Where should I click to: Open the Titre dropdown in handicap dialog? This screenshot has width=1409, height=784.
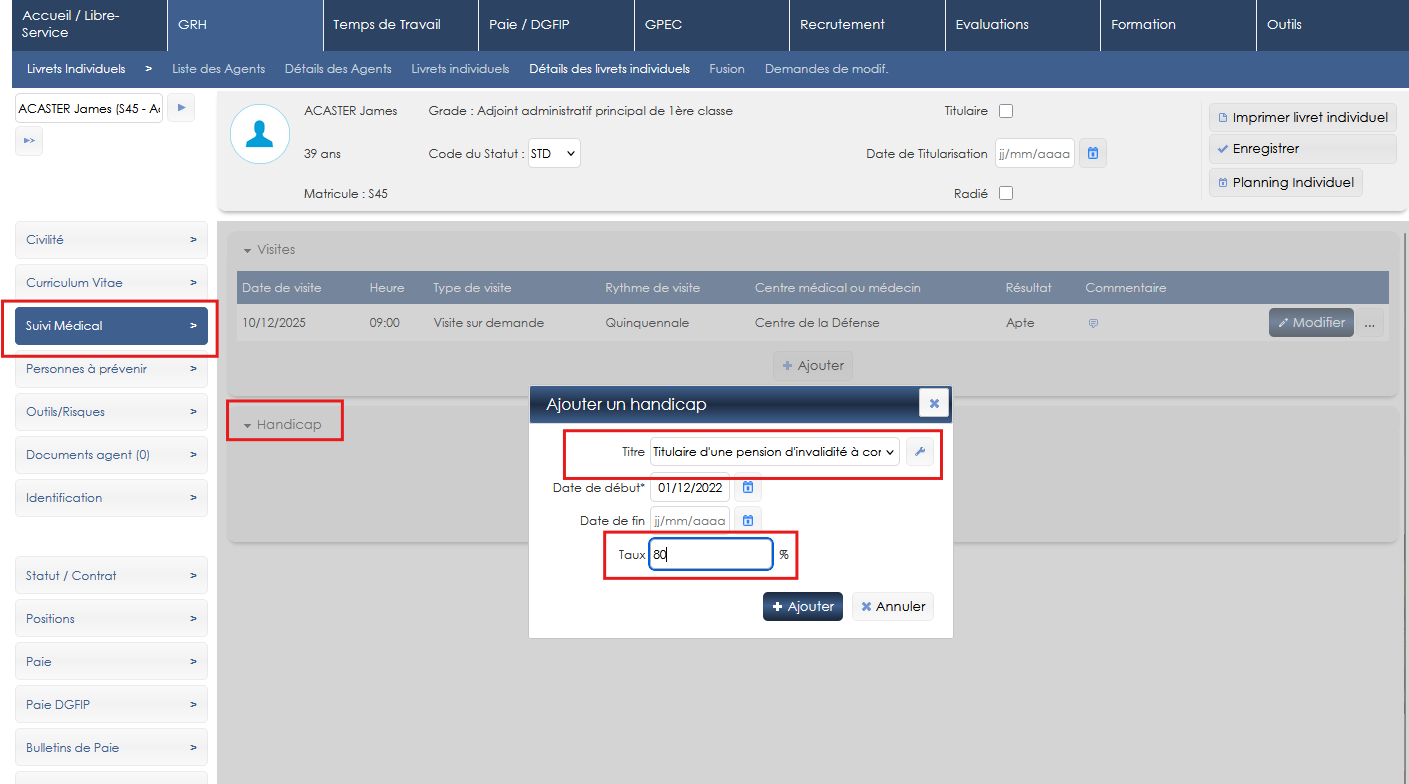pos(774,452)
